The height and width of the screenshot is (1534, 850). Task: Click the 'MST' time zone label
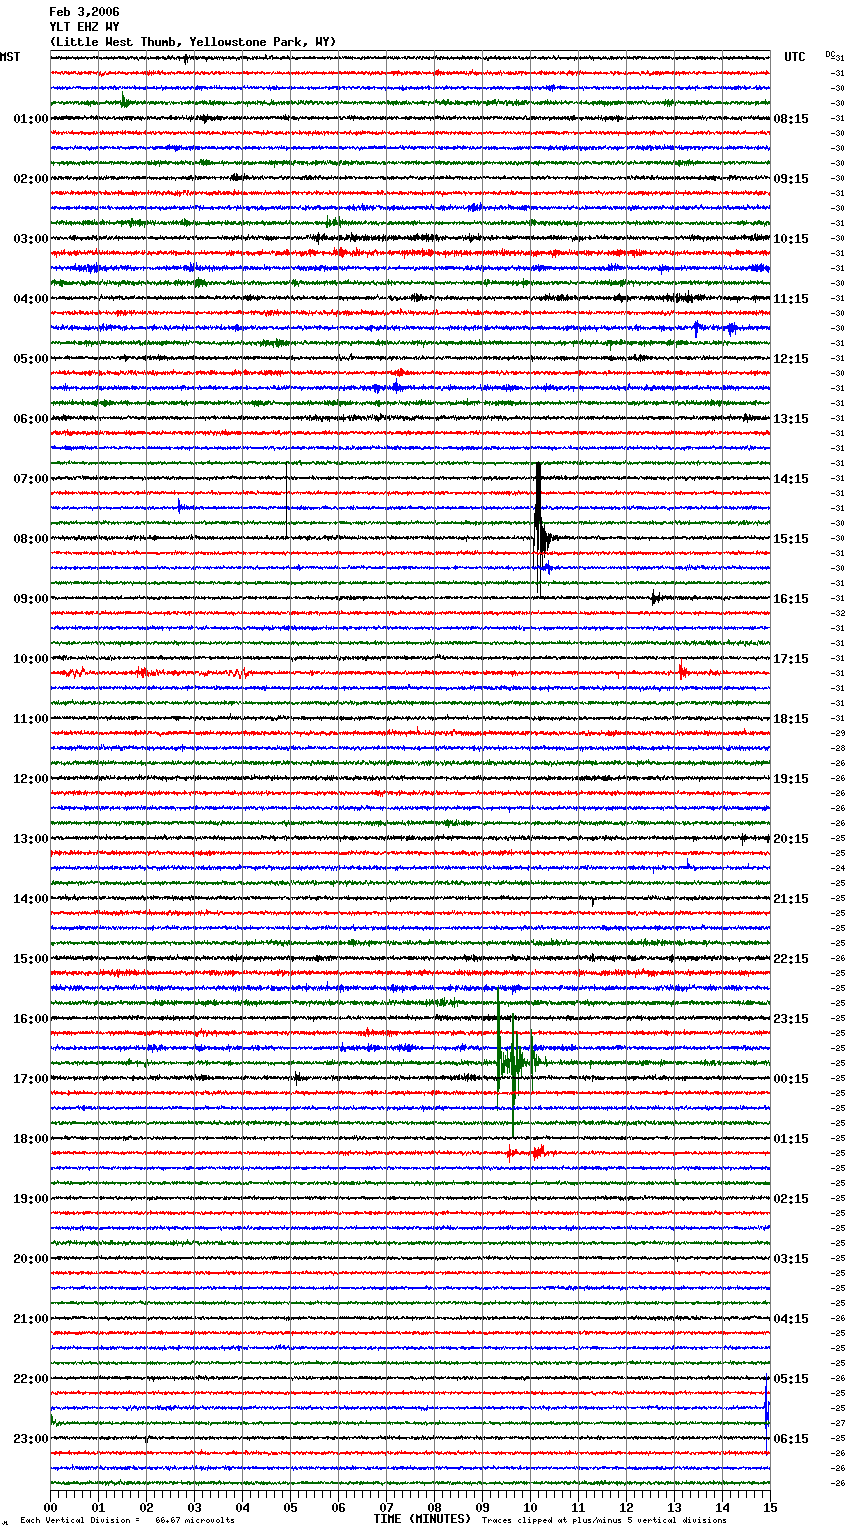tap(10, 57)
